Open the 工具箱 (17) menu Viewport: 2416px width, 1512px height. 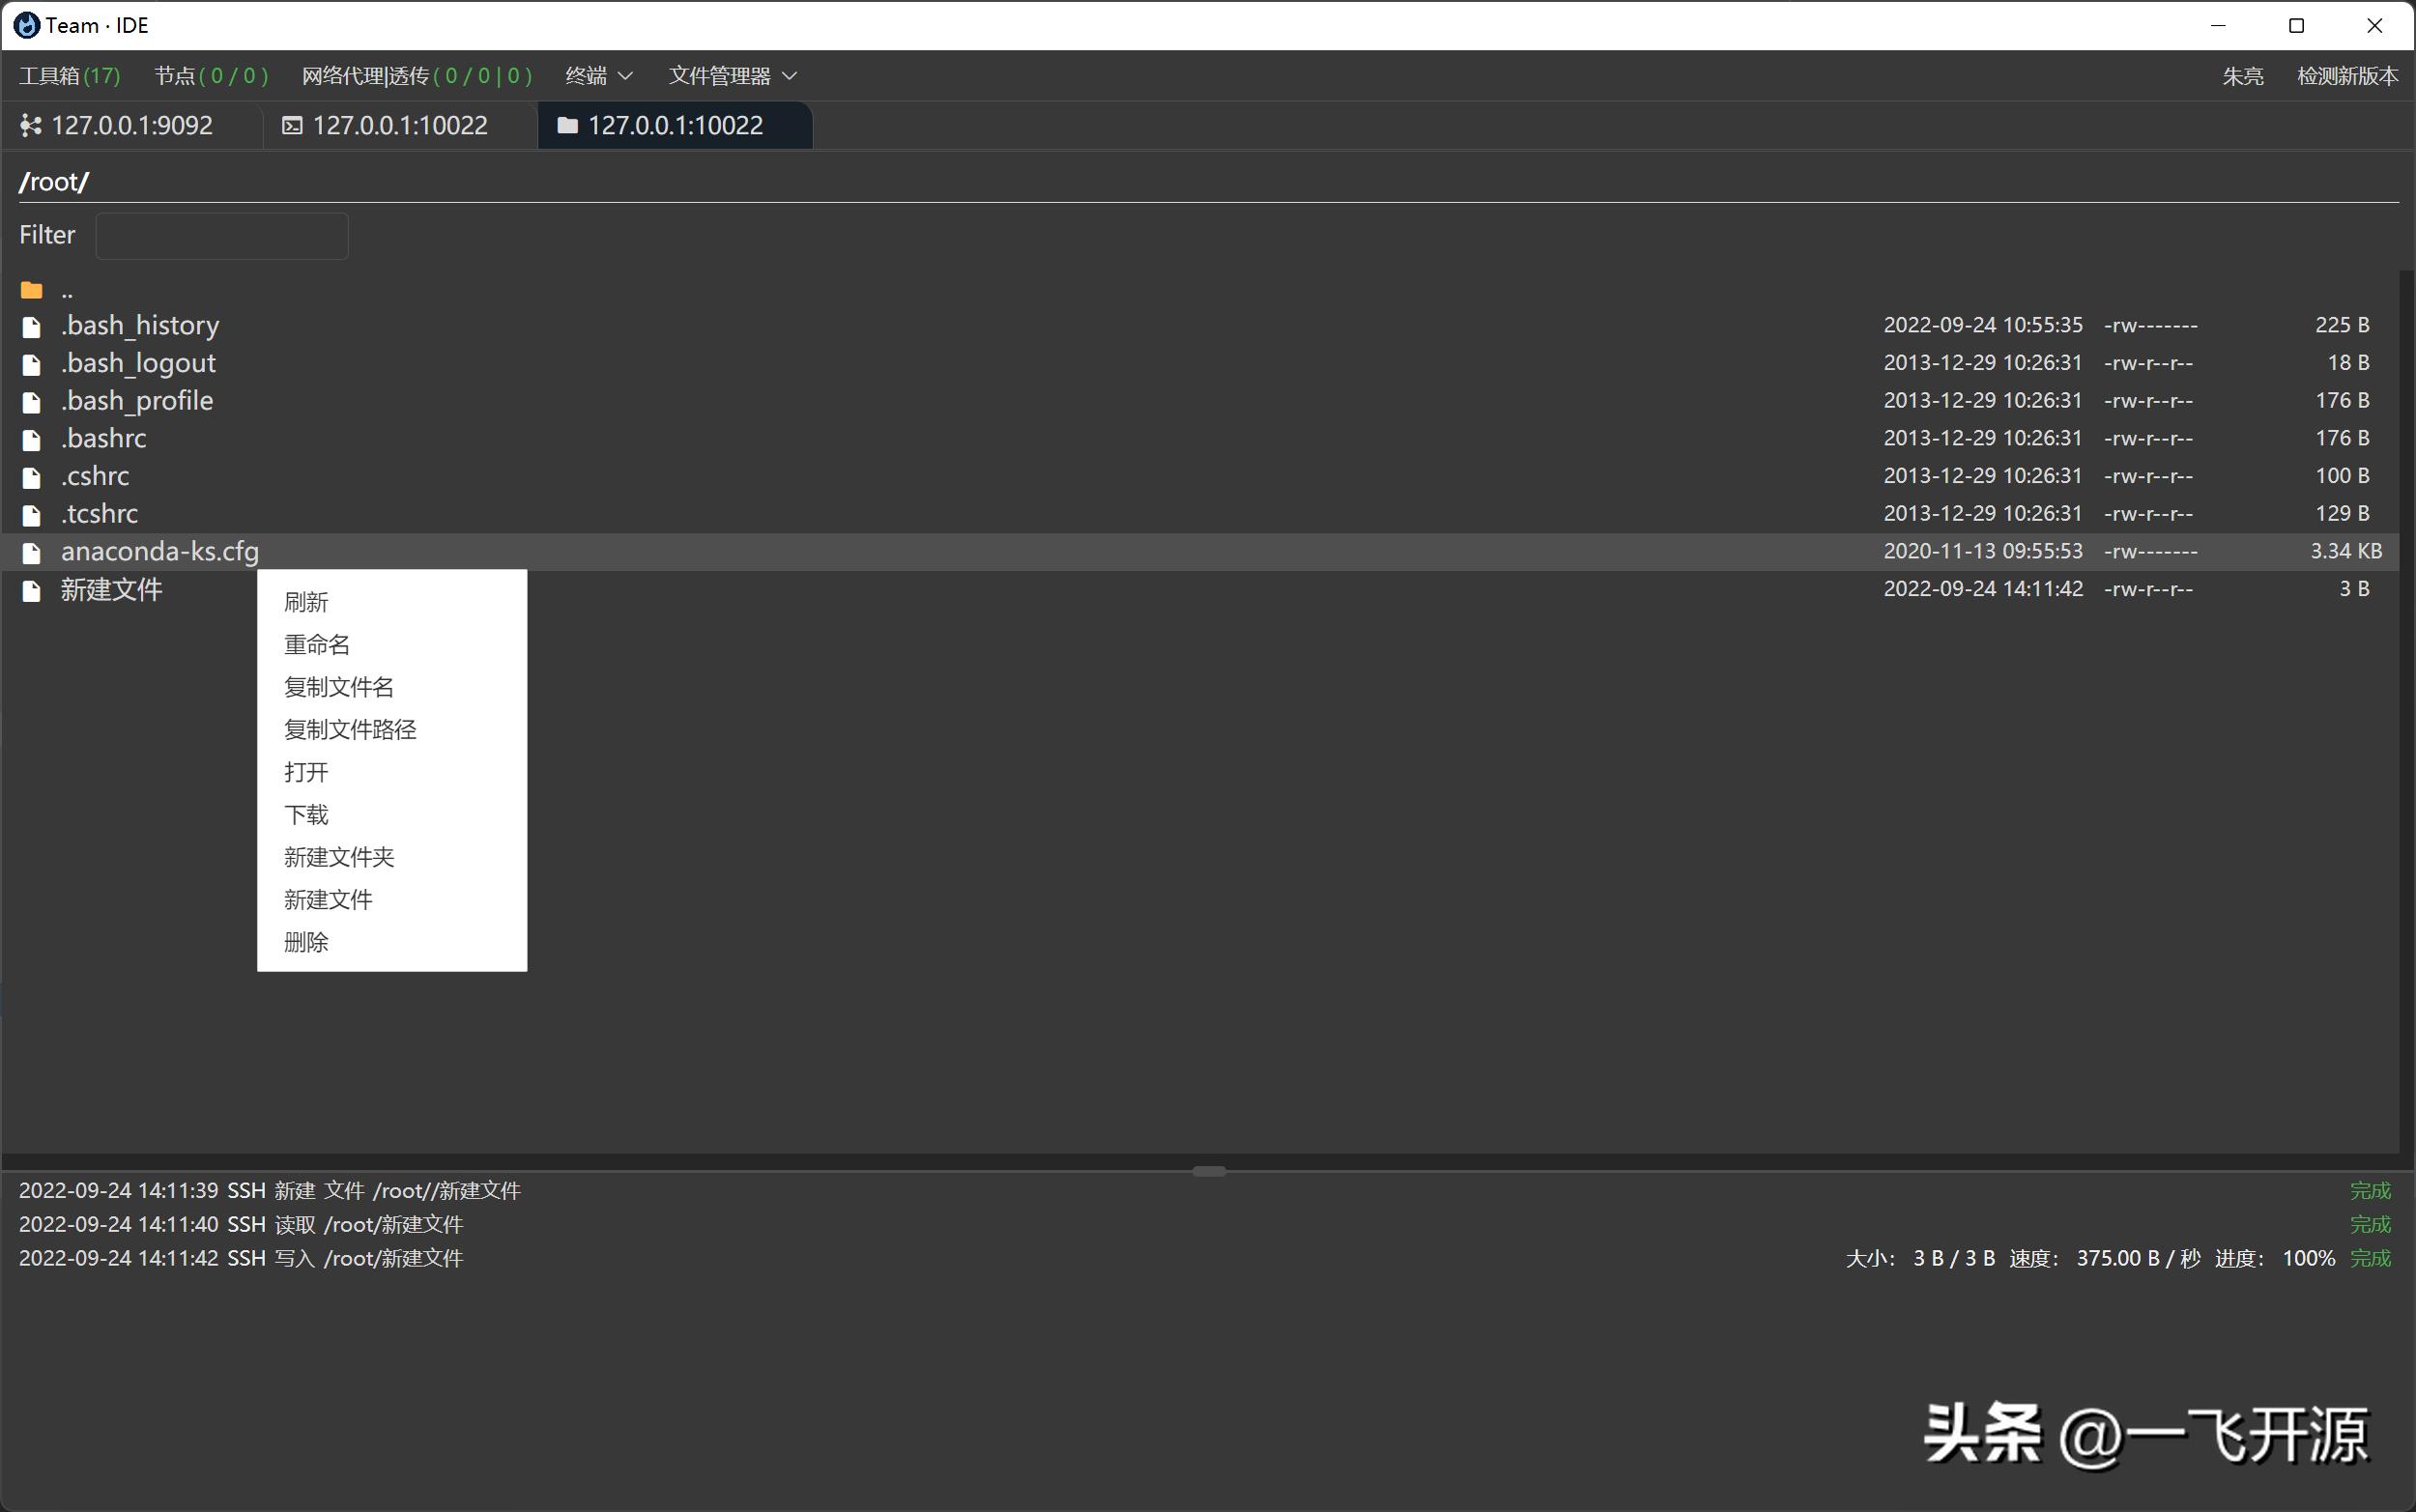click(69, 76)
